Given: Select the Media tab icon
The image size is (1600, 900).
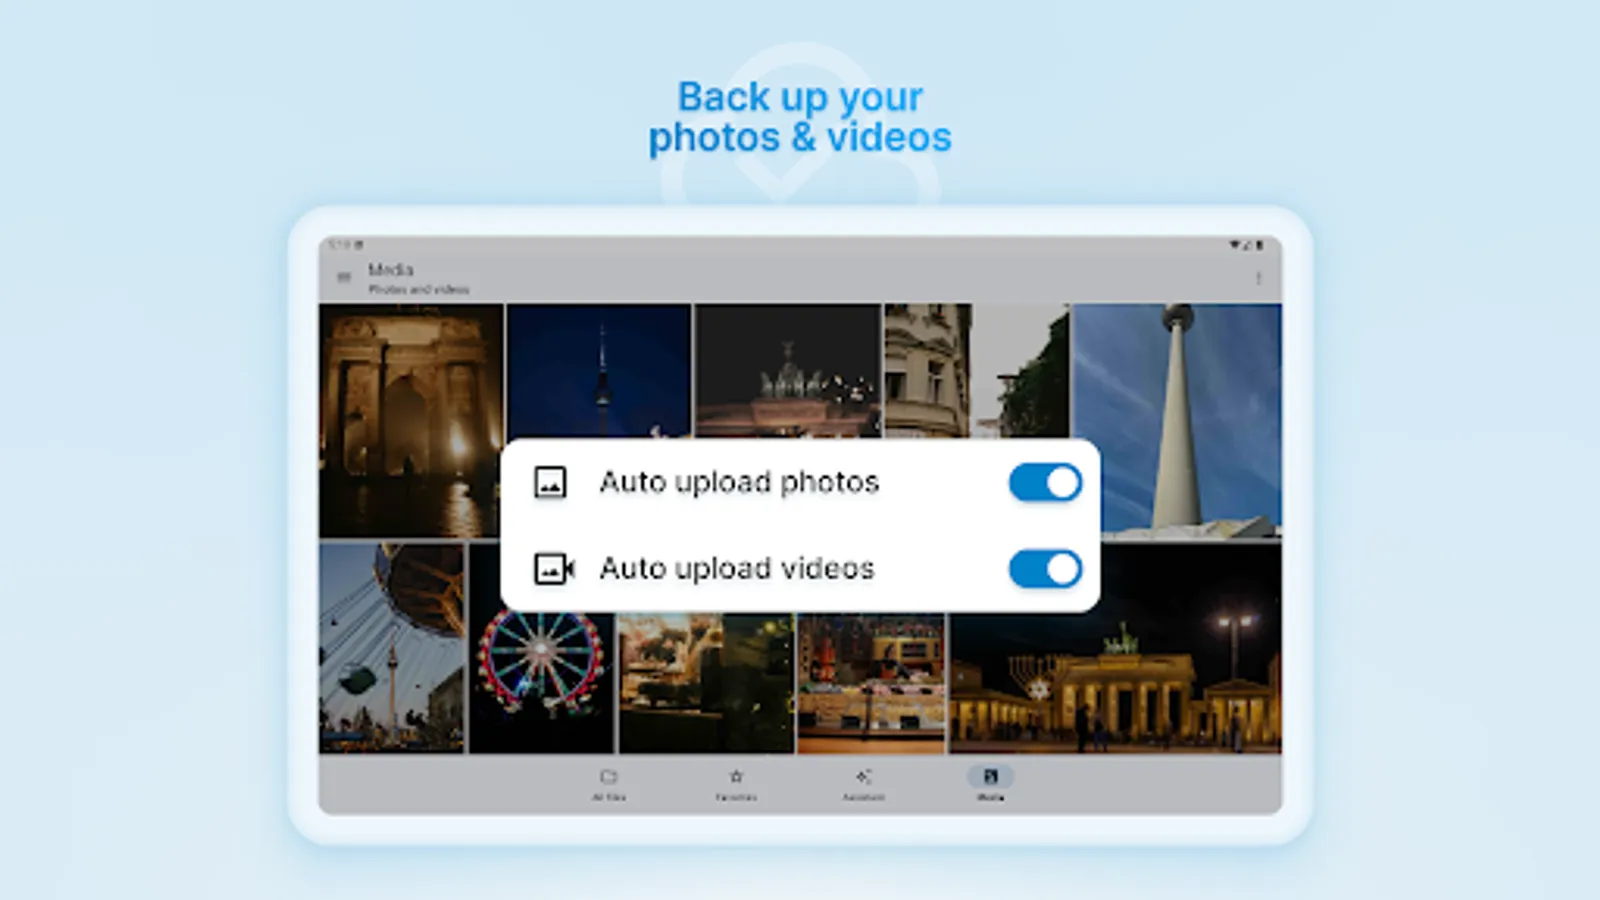Looking at the screenshot, I should coord(991,776).
